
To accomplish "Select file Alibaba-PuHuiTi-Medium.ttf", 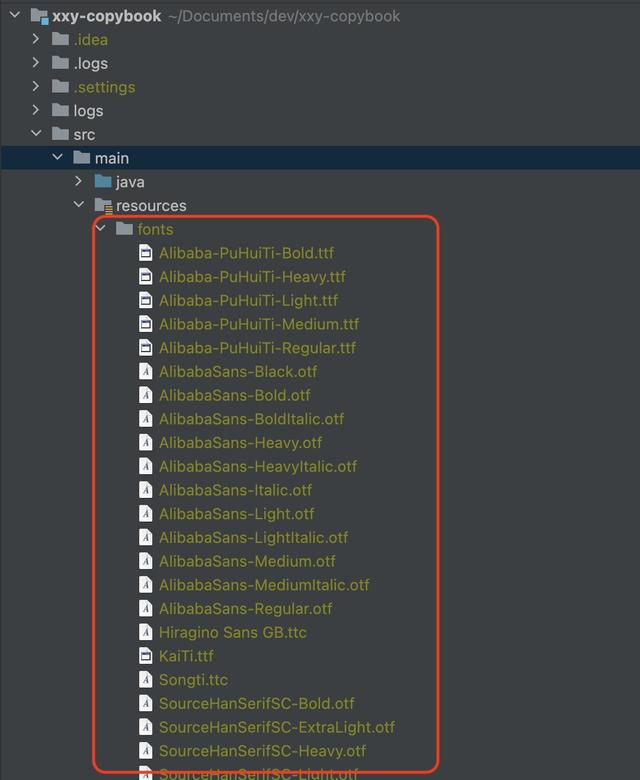I will click(x=259, y=324).
